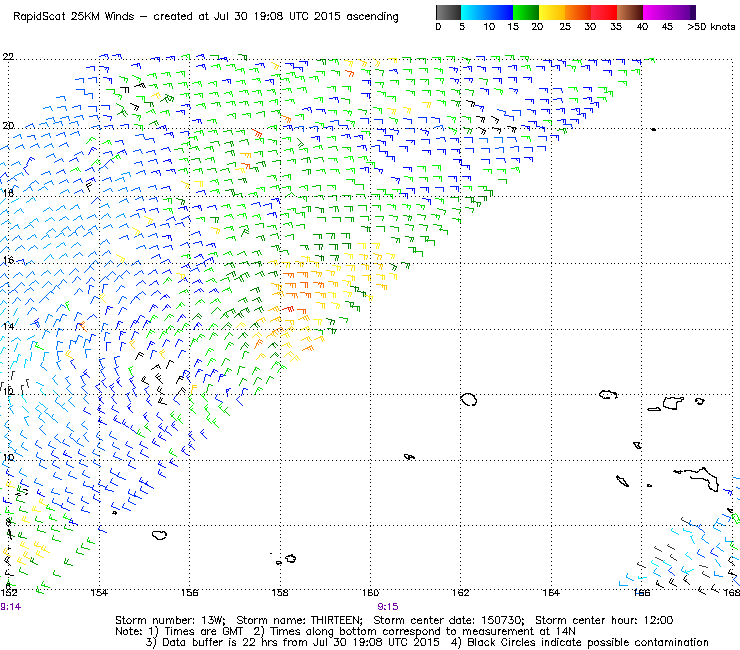Click the island outline near 158E 7N
This screenshot has height=650, width=740.
[291, 558]
